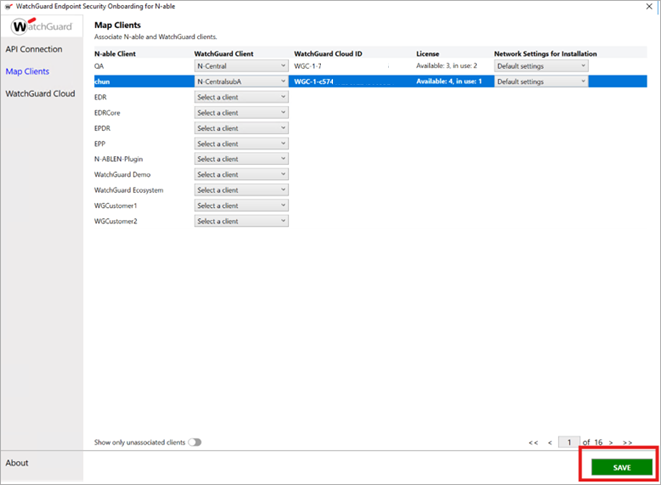
Task: Go to the next page
Action: pyautogui.click(x=611, y=442)
